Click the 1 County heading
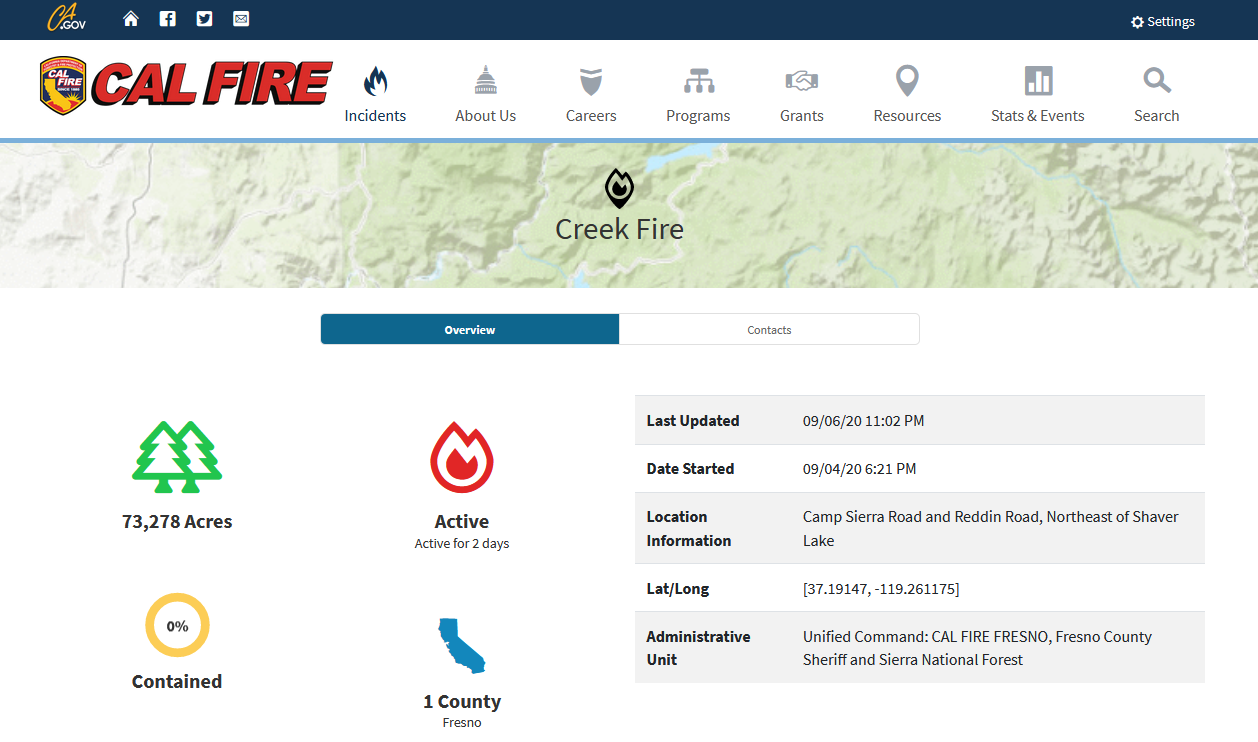Image resolution: width=1258 pixels, height=742 pixels. click(462, 702)
